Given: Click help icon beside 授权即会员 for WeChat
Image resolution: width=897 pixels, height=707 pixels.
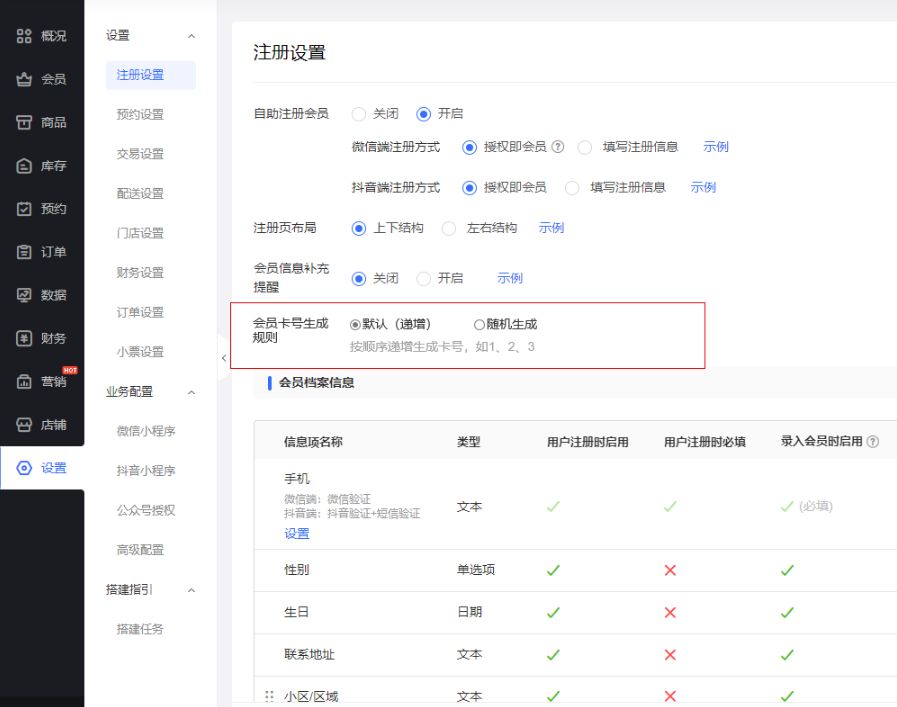Looking at the screenshot, I should pyautogui.click(x=558, y=147).
